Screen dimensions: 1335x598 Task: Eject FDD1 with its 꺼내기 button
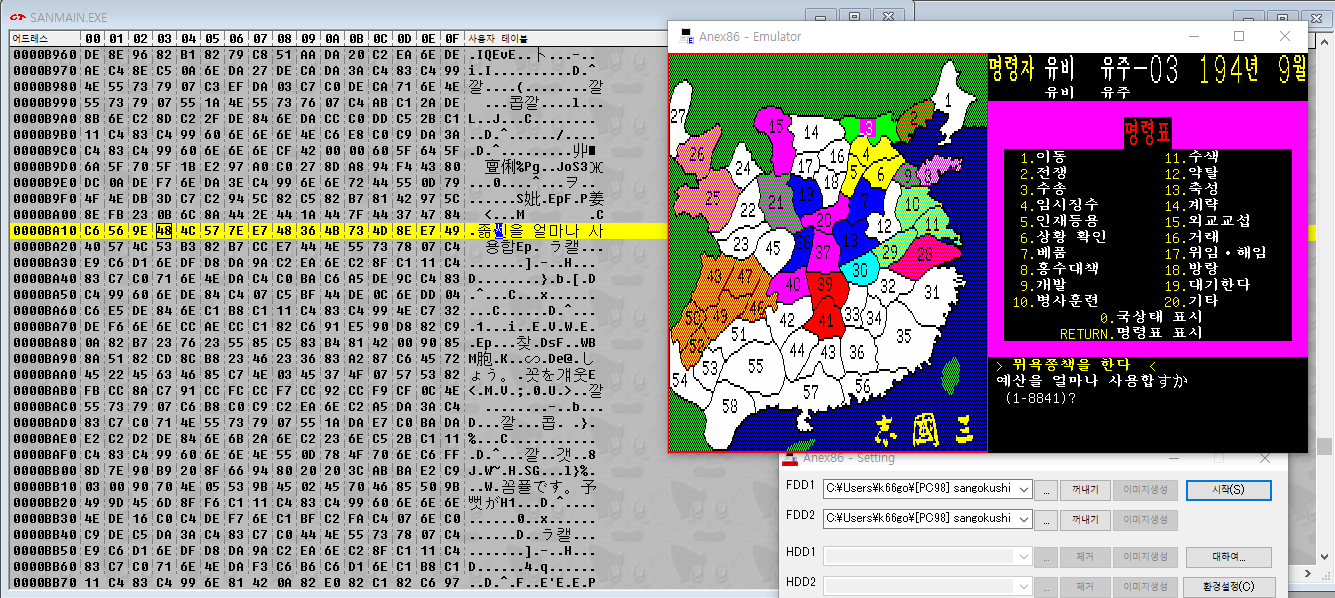click(x=1084, y=490)
